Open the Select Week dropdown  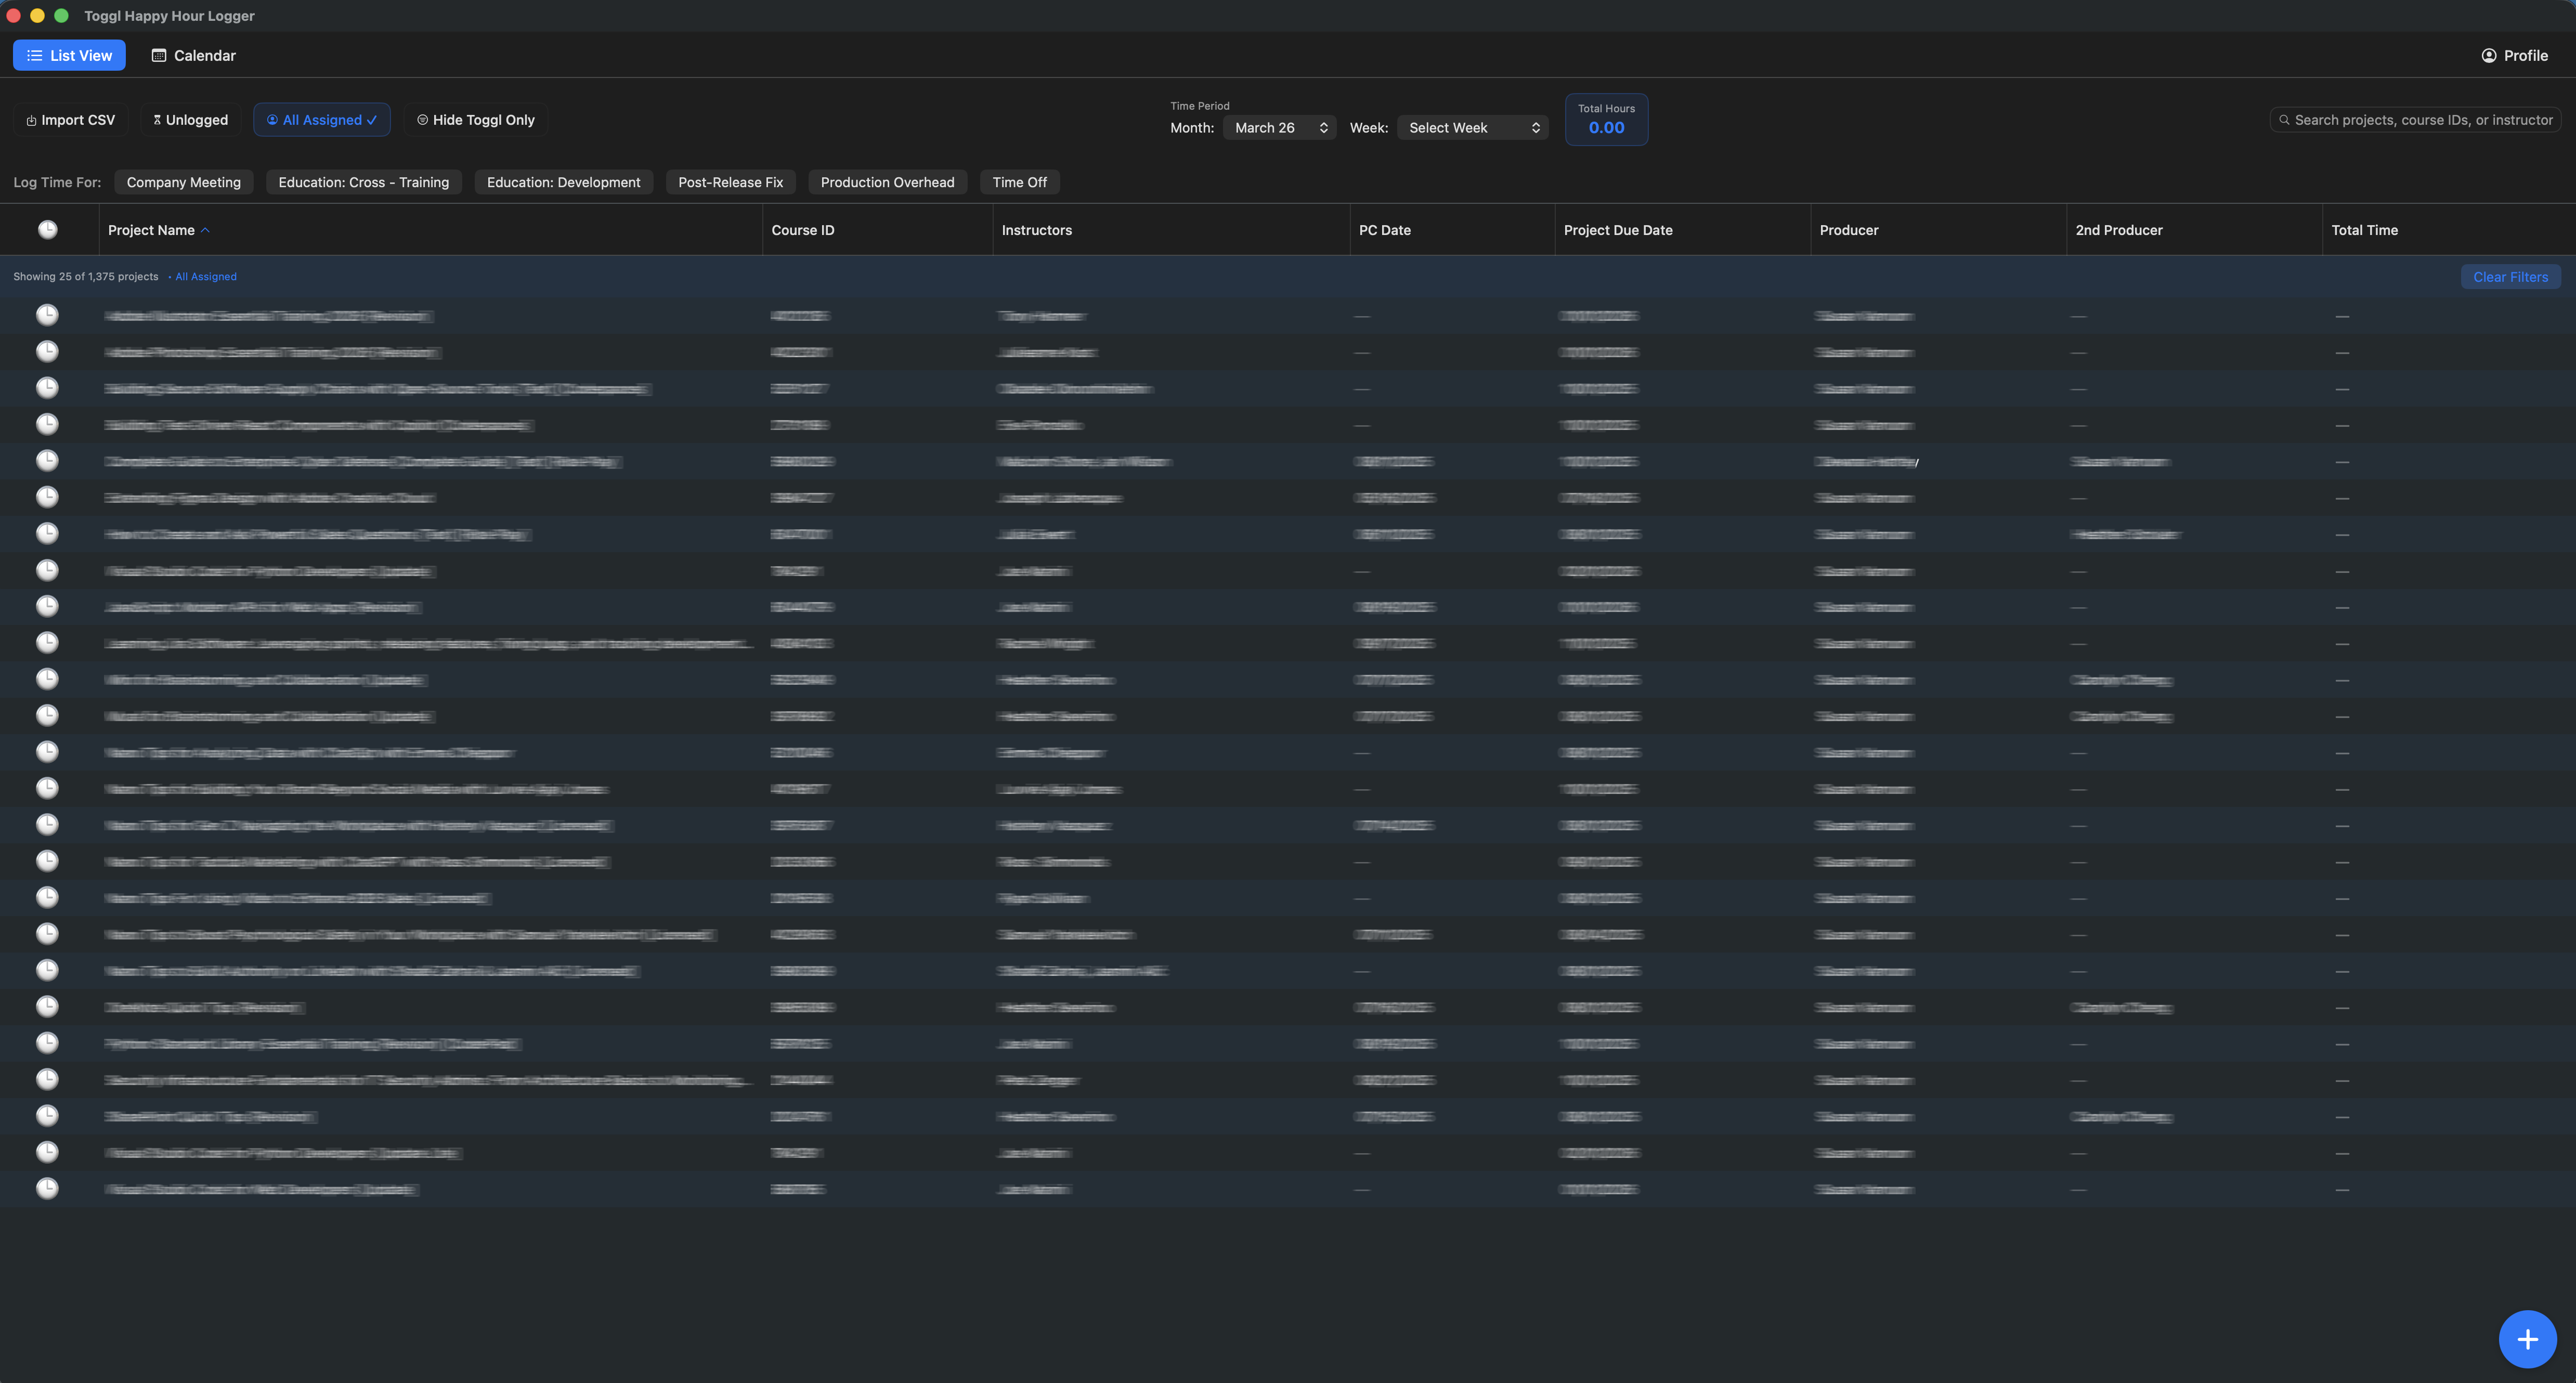tap(1472, 127)
